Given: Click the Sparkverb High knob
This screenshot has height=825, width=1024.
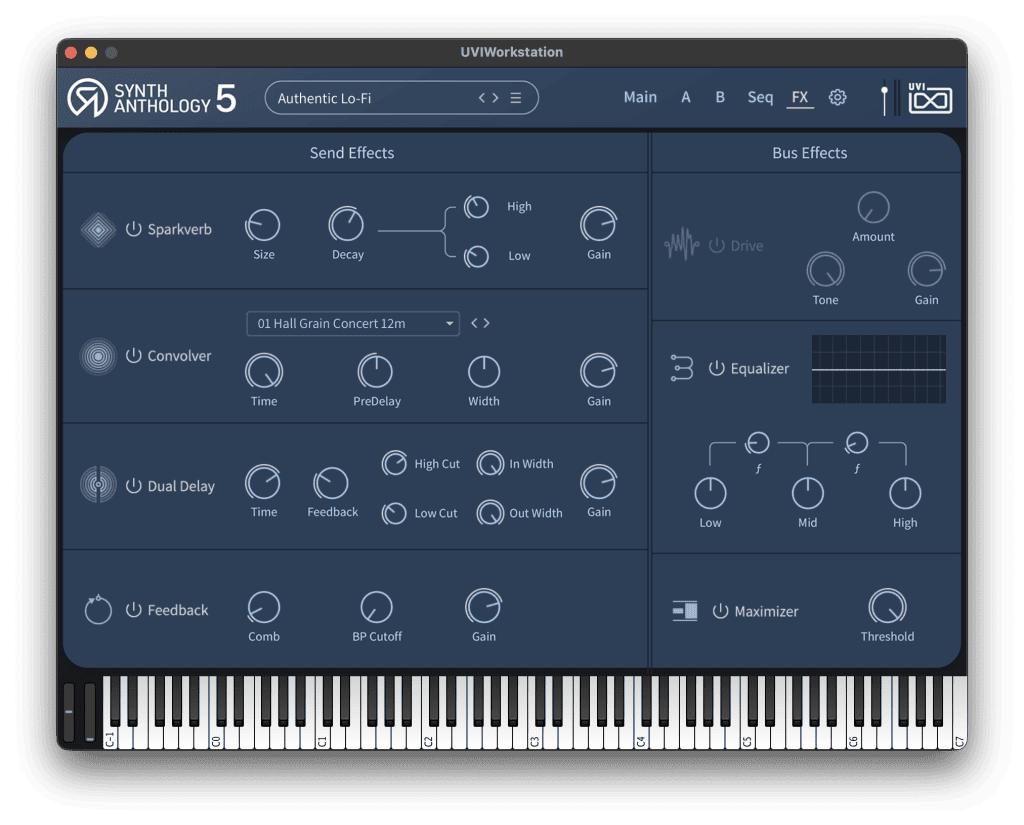Looking at the screenshot, I should pos(476,207).
